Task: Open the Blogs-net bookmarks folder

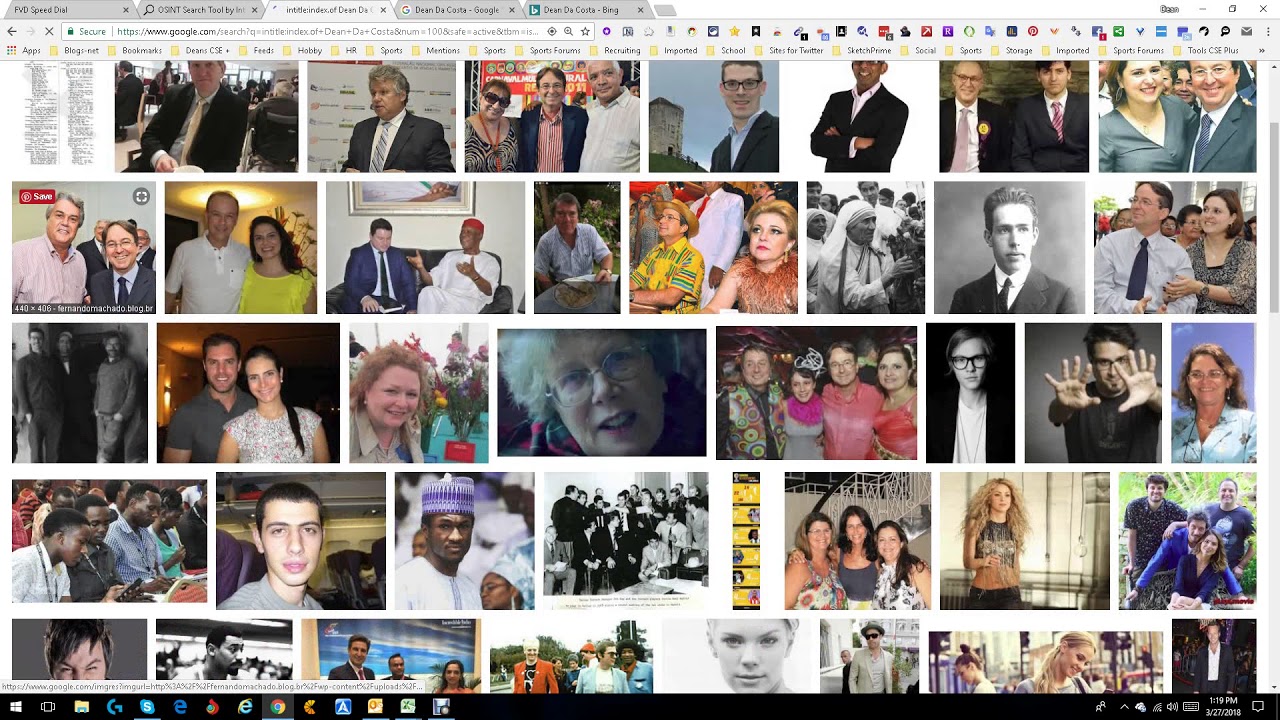Action: 73,50
